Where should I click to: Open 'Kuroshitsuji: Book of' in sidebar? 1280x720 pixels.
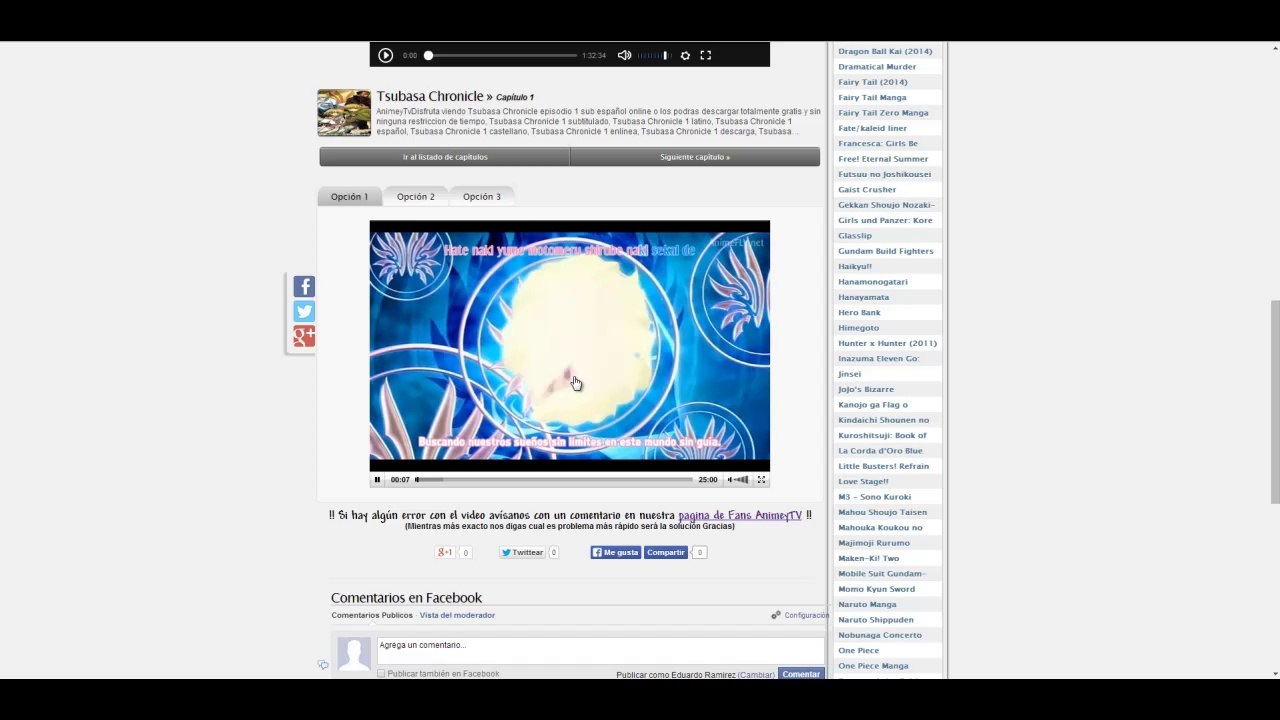coord(882,436)
